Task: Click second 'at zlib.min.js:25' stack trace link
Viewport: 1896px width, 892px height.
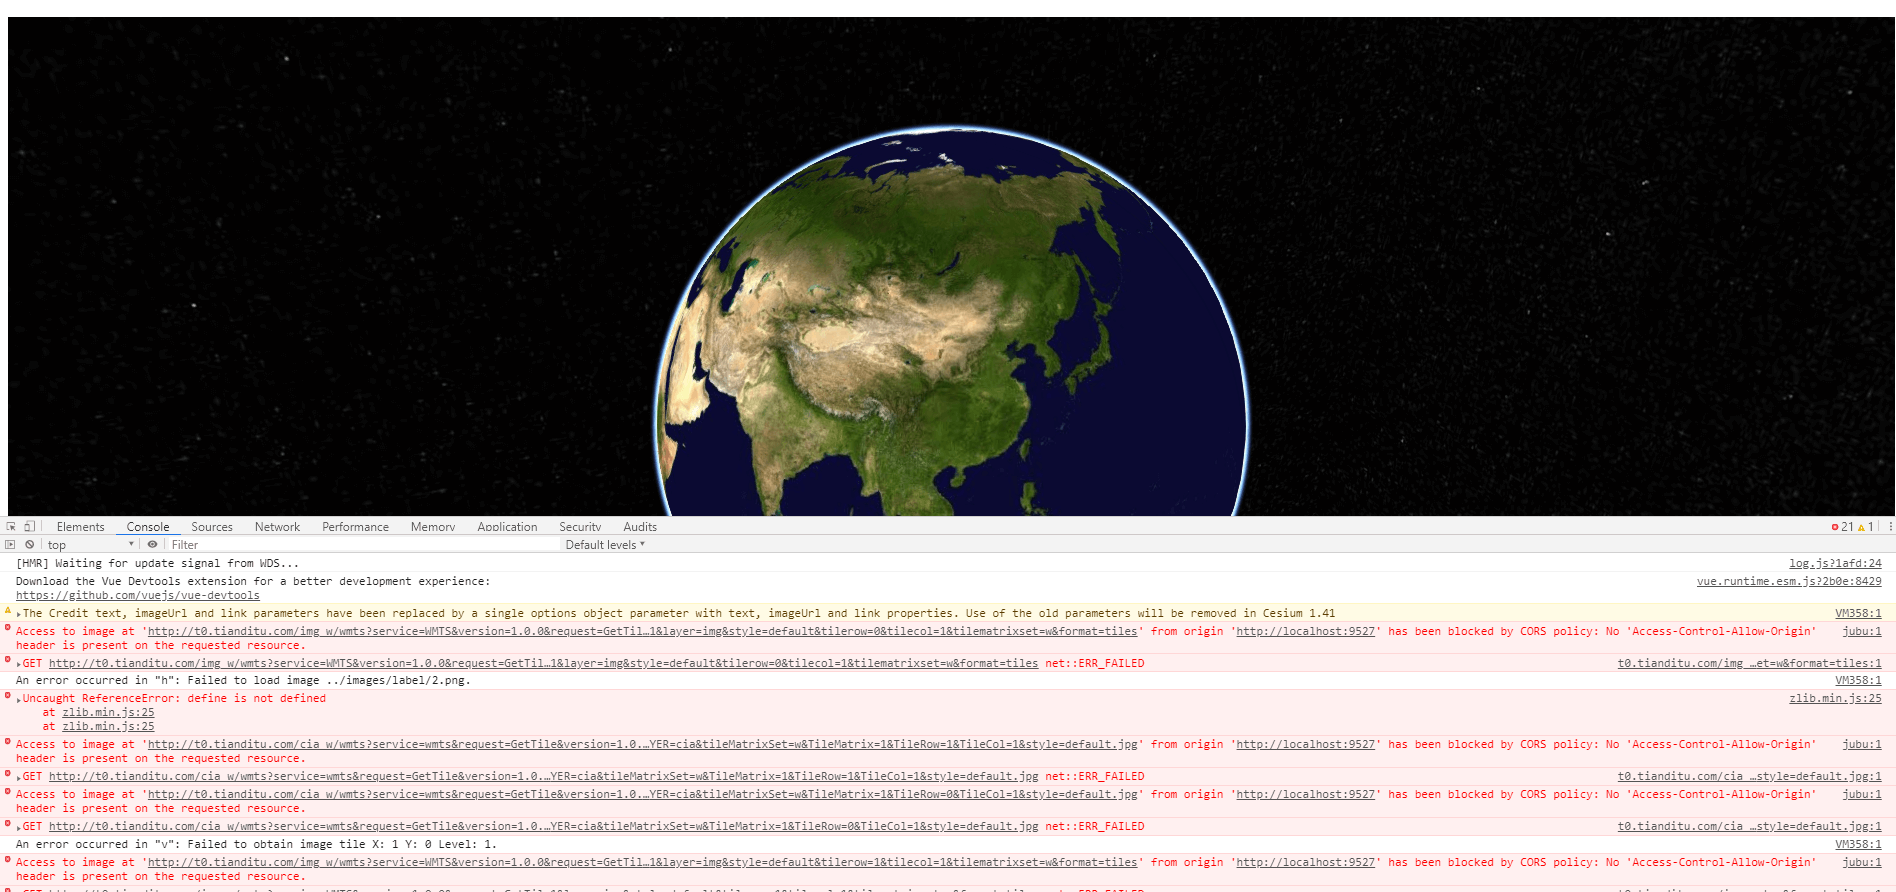Action: (x=108, y=727)
